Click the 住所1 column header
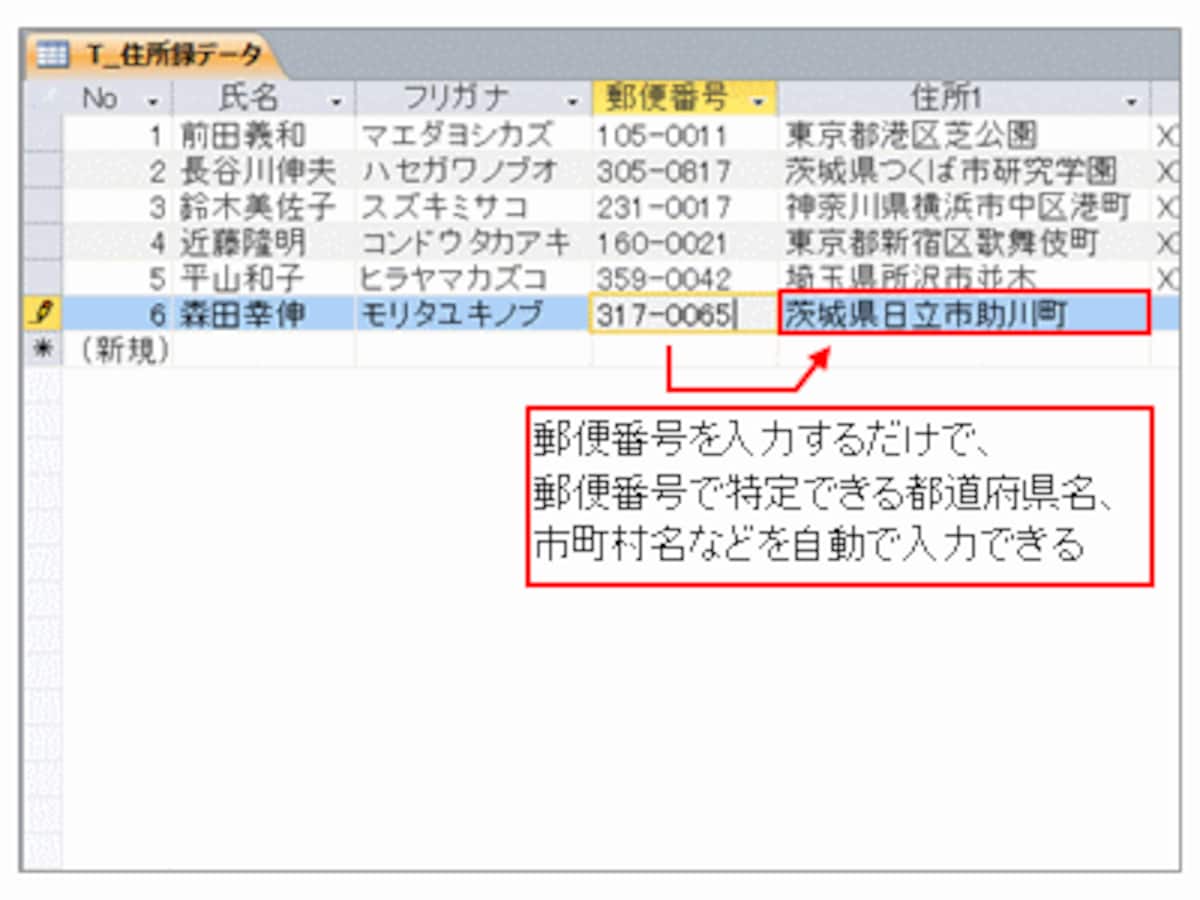1200x900 pixels. coord(964,99)
